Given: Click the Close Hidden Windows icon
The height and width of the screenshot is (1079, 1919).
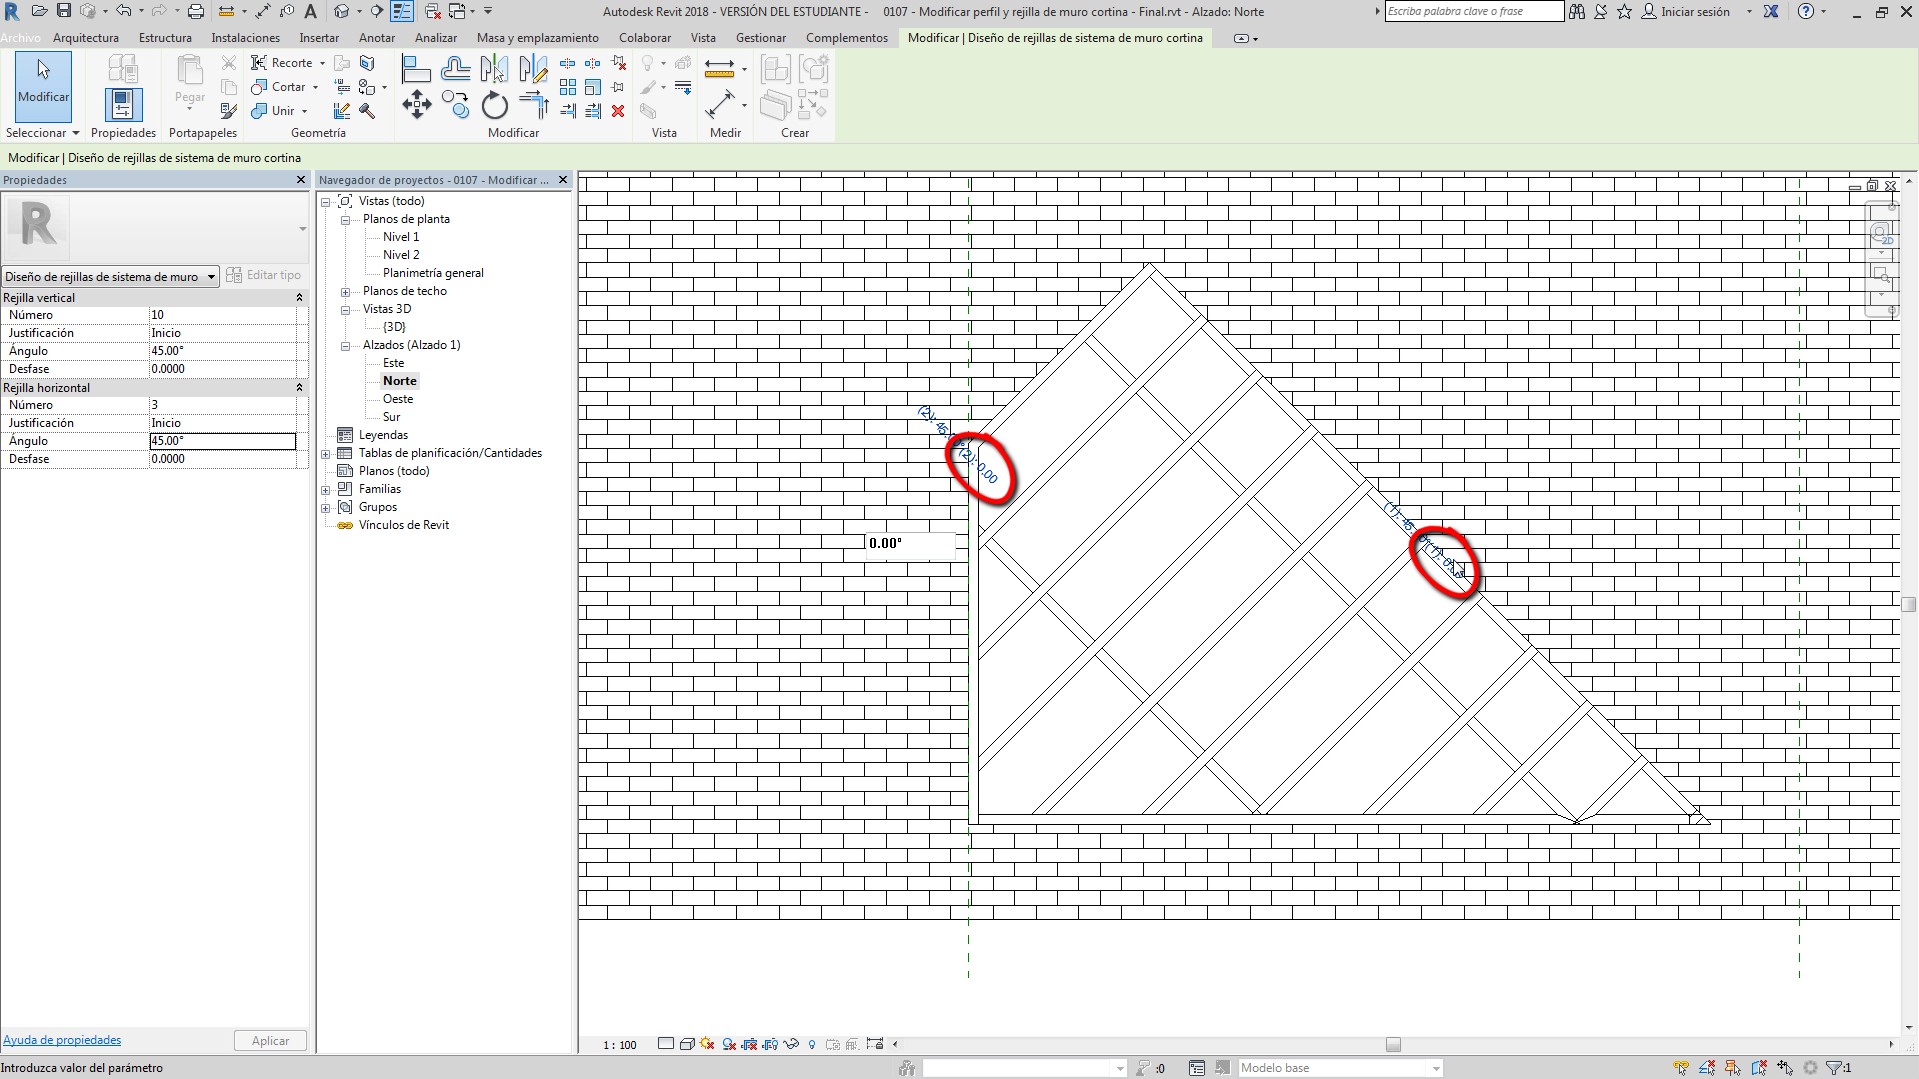Looking at the screenshot, I should coord(433,11).
